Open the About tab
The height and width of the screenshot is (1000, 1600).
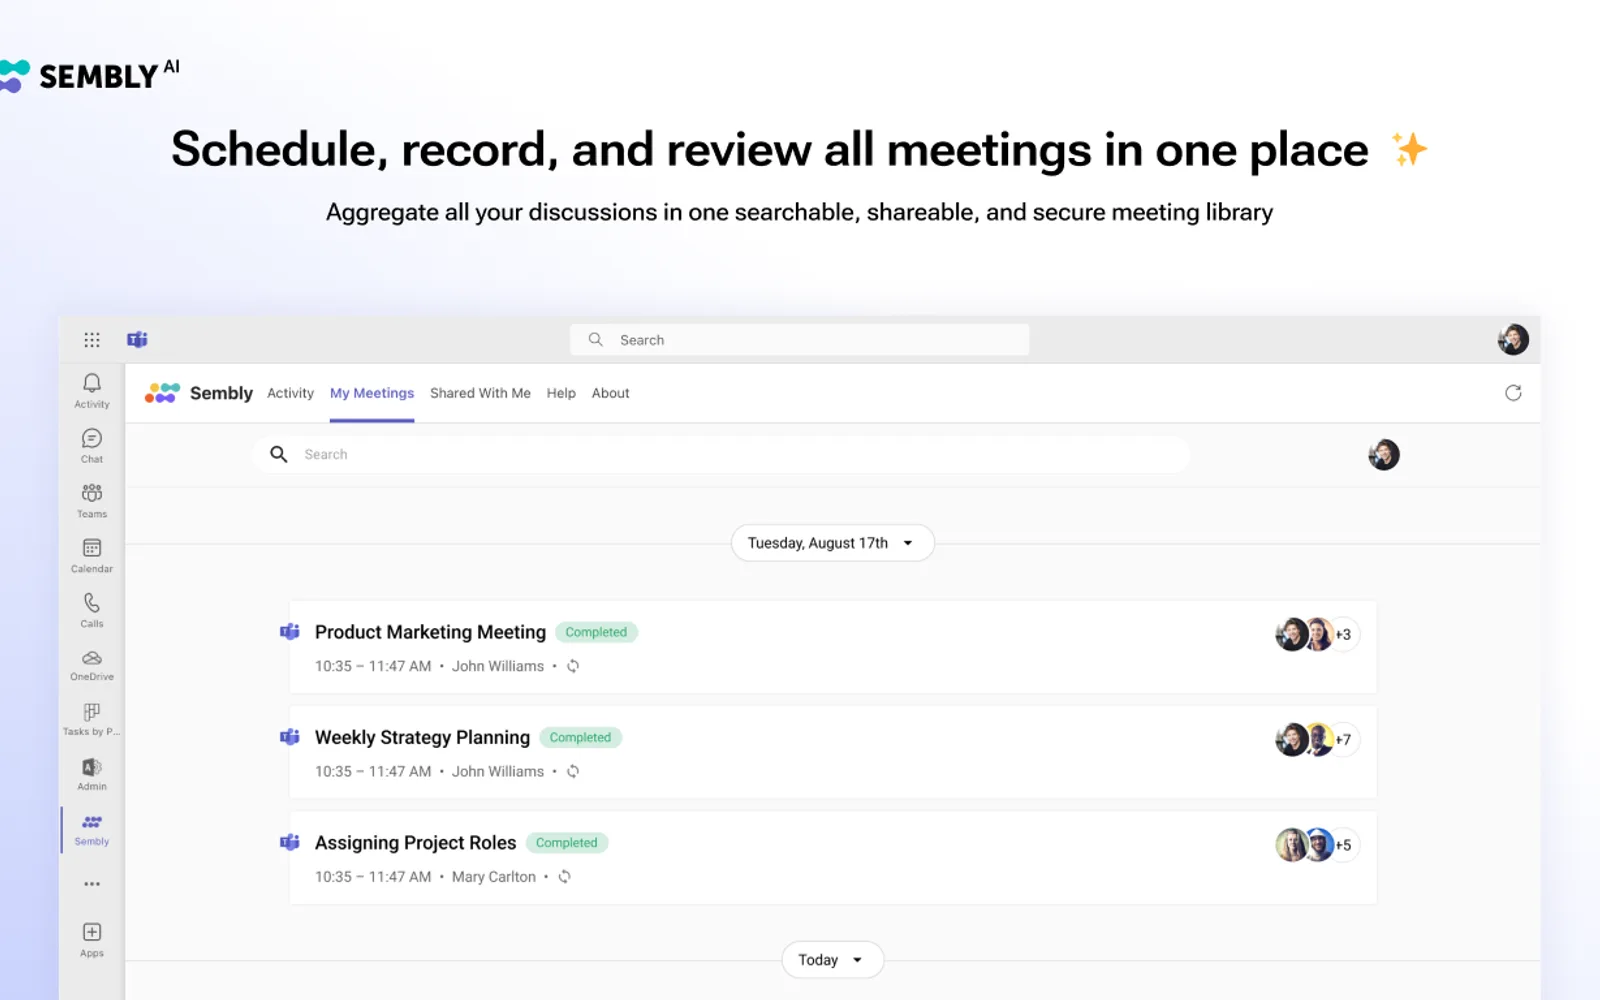click(x=610, y=393)
